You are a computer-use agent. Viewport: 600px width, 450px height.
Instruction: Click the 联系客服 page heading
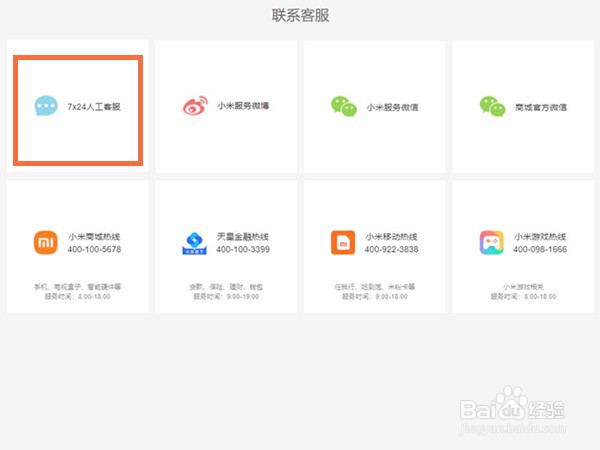[x=300, y=15]
